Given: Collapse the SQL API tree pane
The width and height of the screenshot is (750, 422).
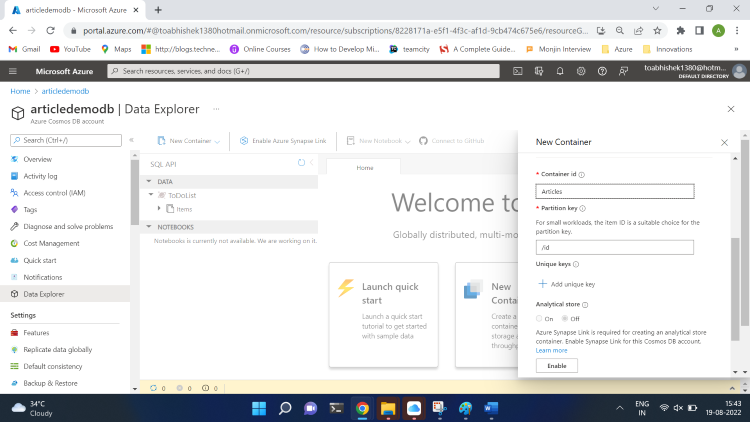Looking at the screenshot, I should click(x=311, y=163).
